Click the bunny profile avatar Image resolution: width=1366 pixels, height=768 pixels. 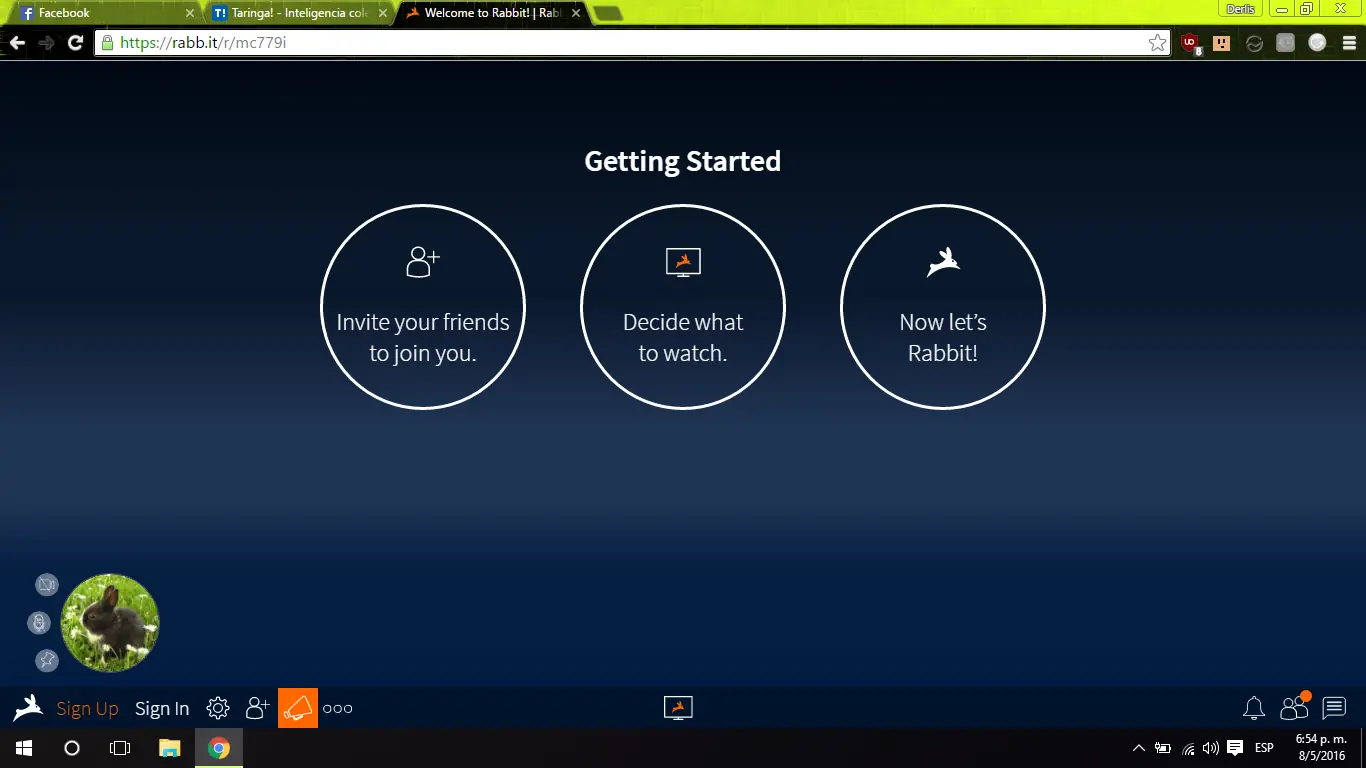pyautogui.click(x=110, y=623)
